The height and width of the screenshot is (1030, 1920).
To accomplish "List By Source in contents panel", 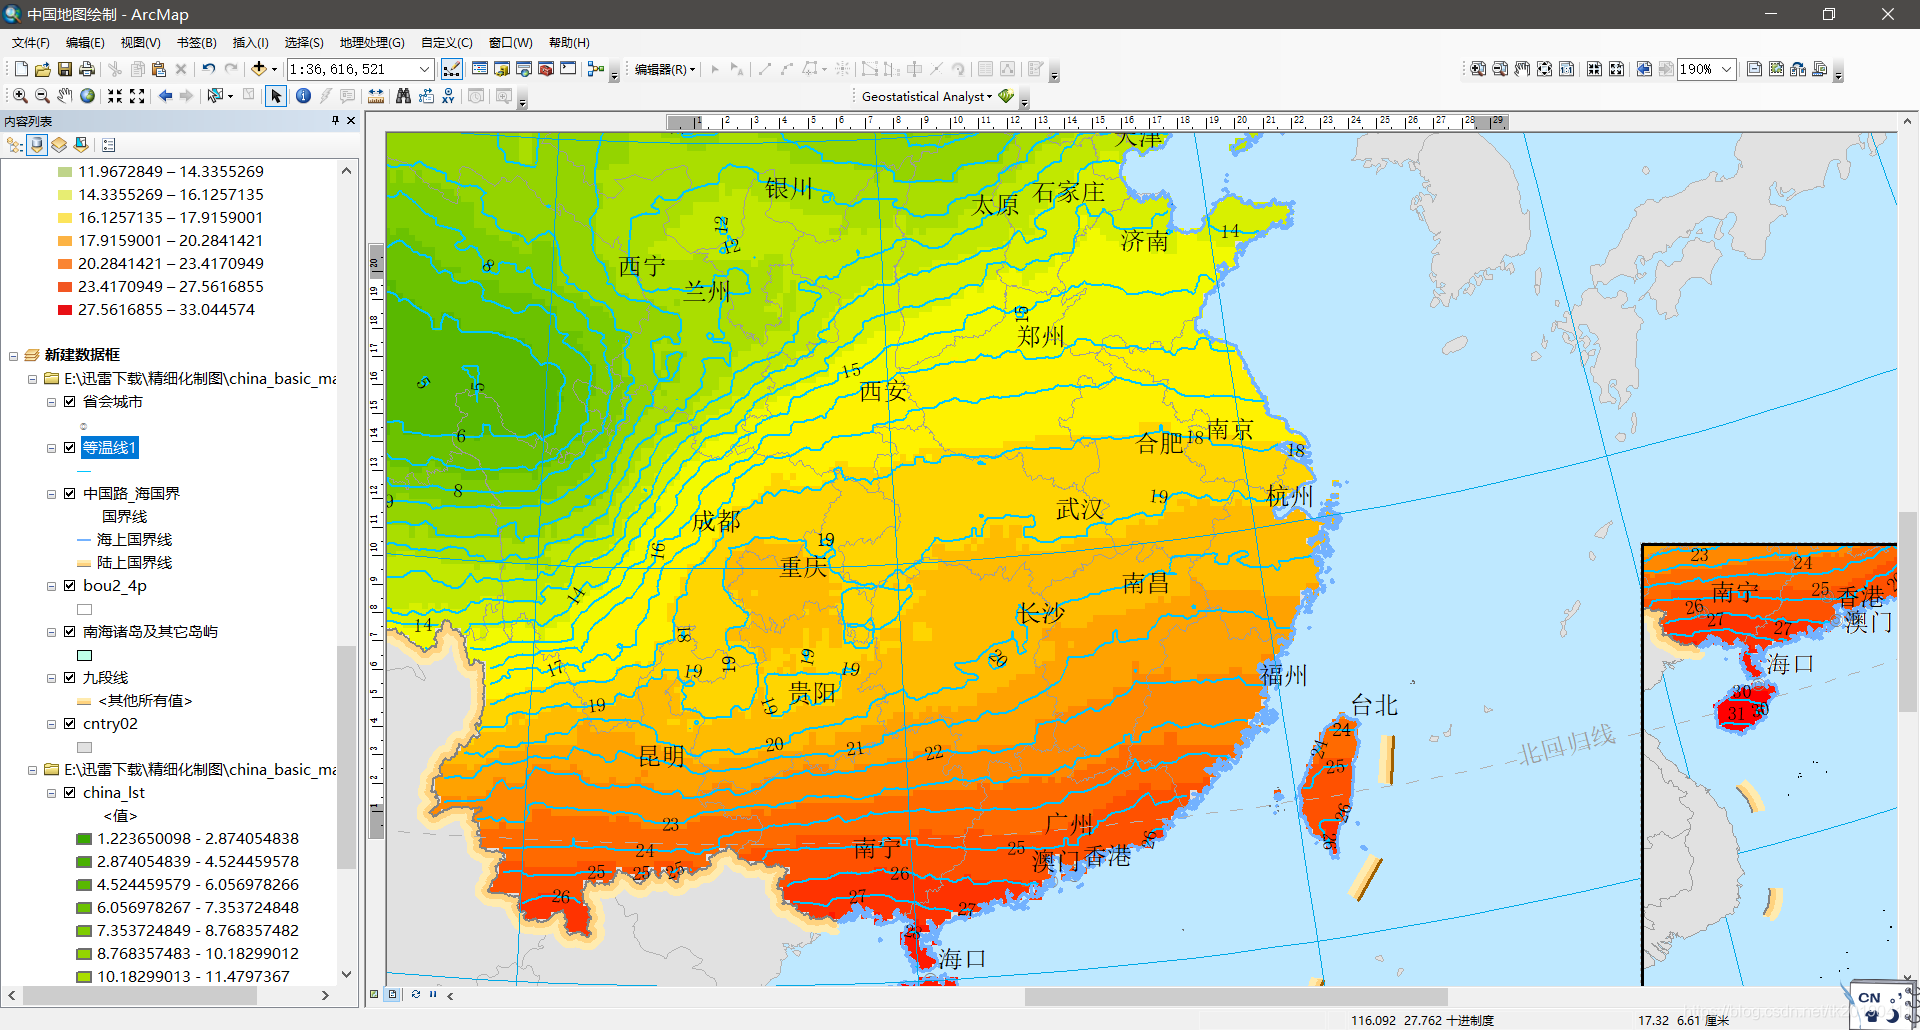I will 37,145.
